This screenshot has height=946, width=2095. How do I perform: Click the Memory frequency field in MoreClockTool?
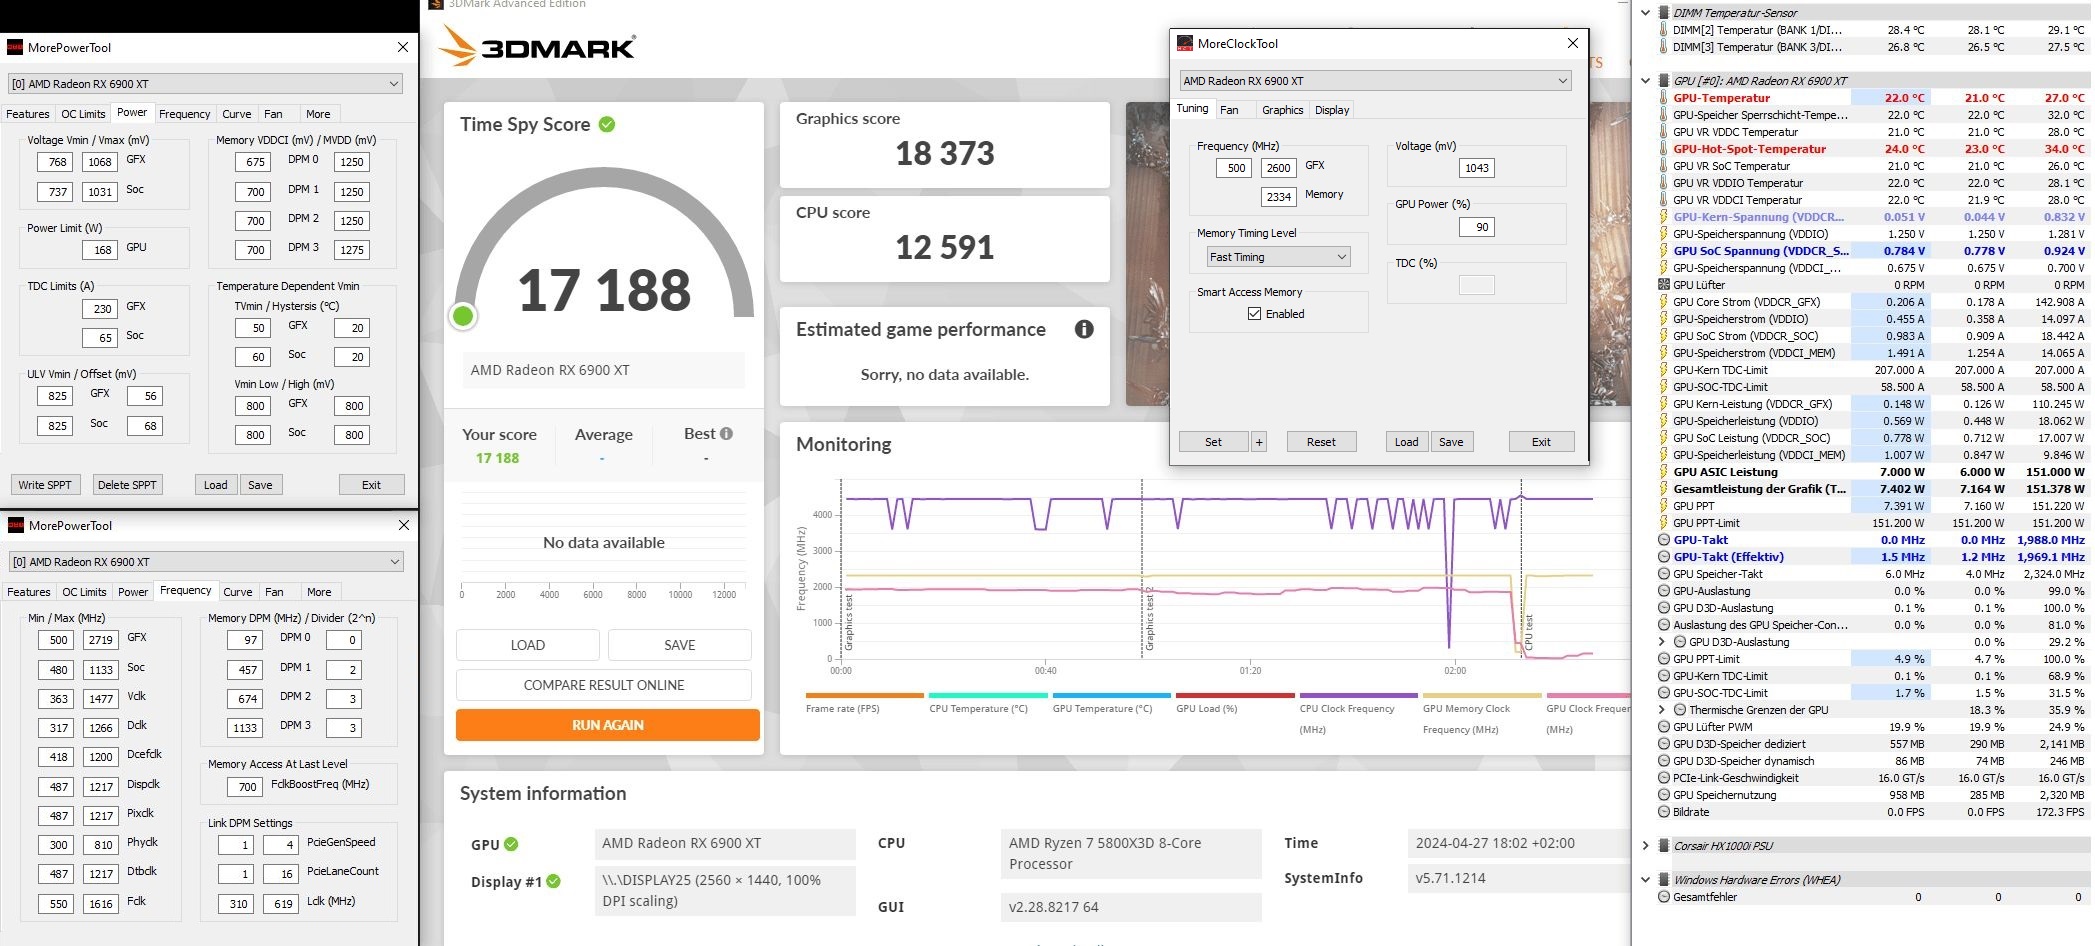pyautogui.click(x=1278, y=197)
